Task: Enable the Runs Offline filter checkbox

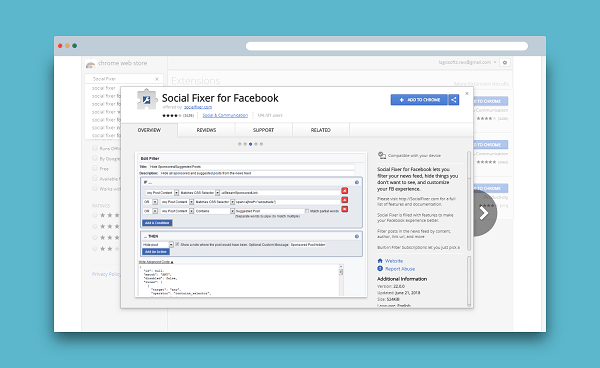Action: click(x=95, y=148)
